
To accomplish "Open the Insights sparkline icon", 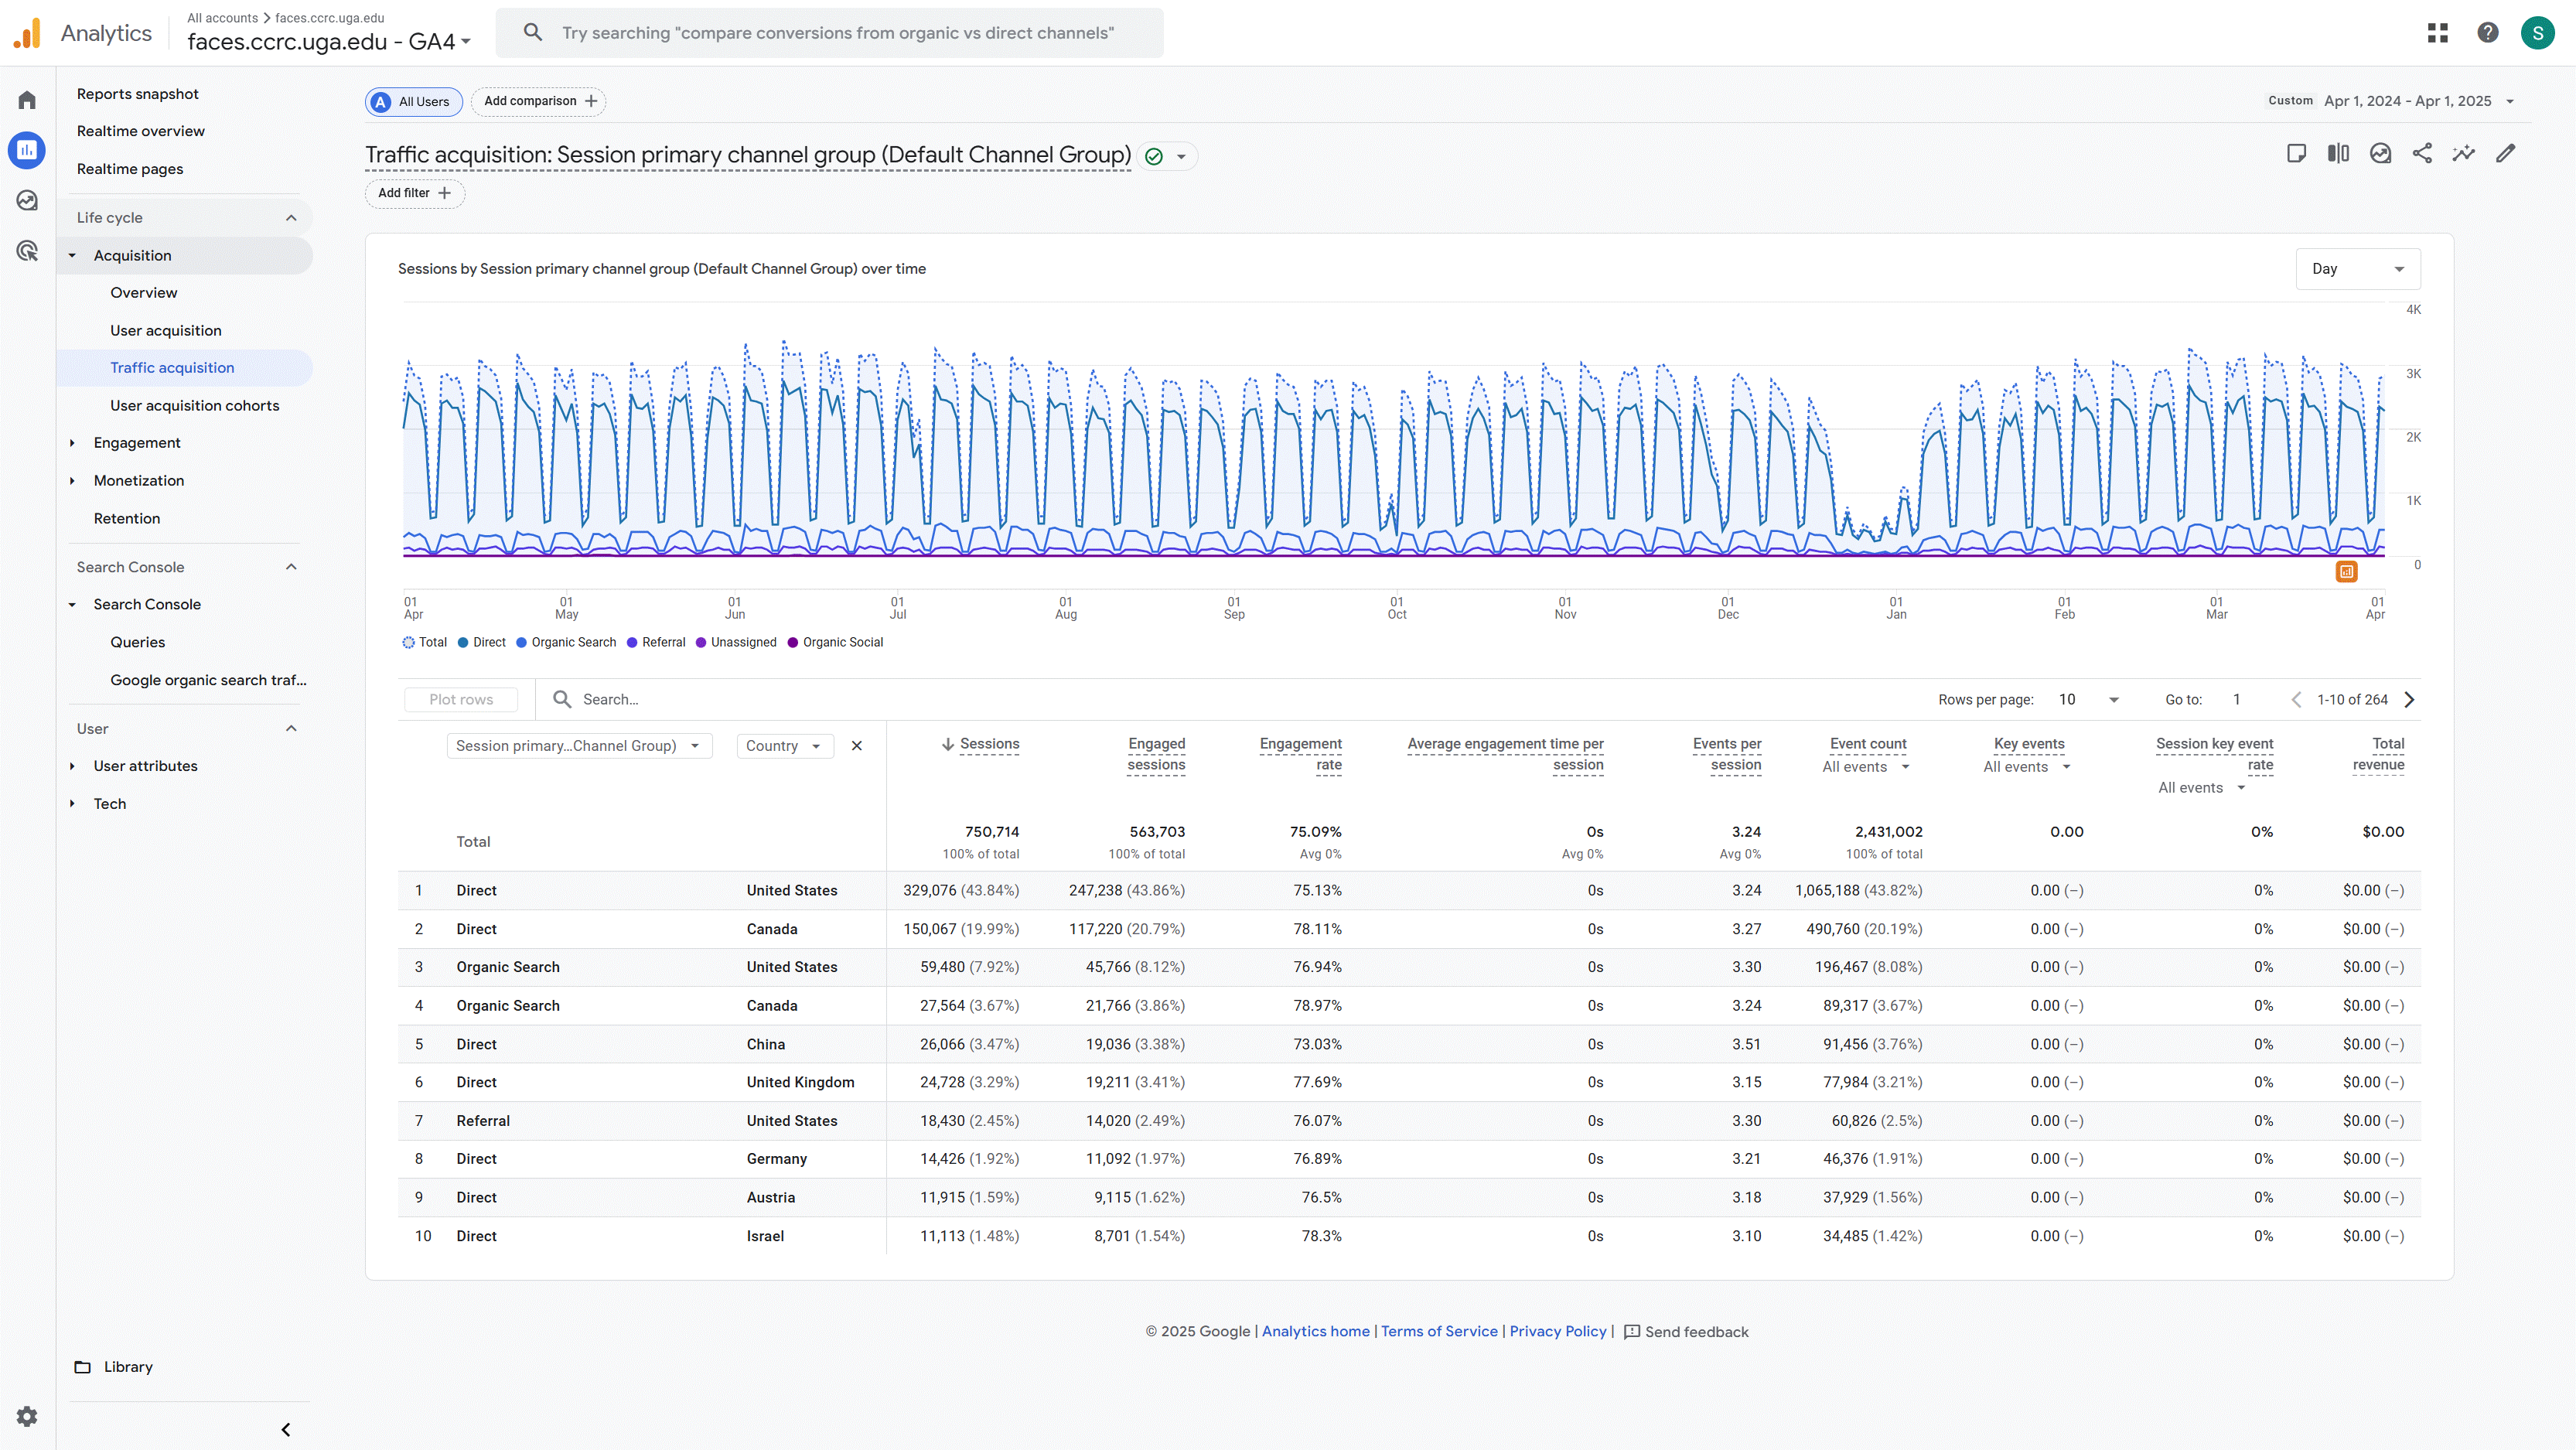I will (2463, 153).
